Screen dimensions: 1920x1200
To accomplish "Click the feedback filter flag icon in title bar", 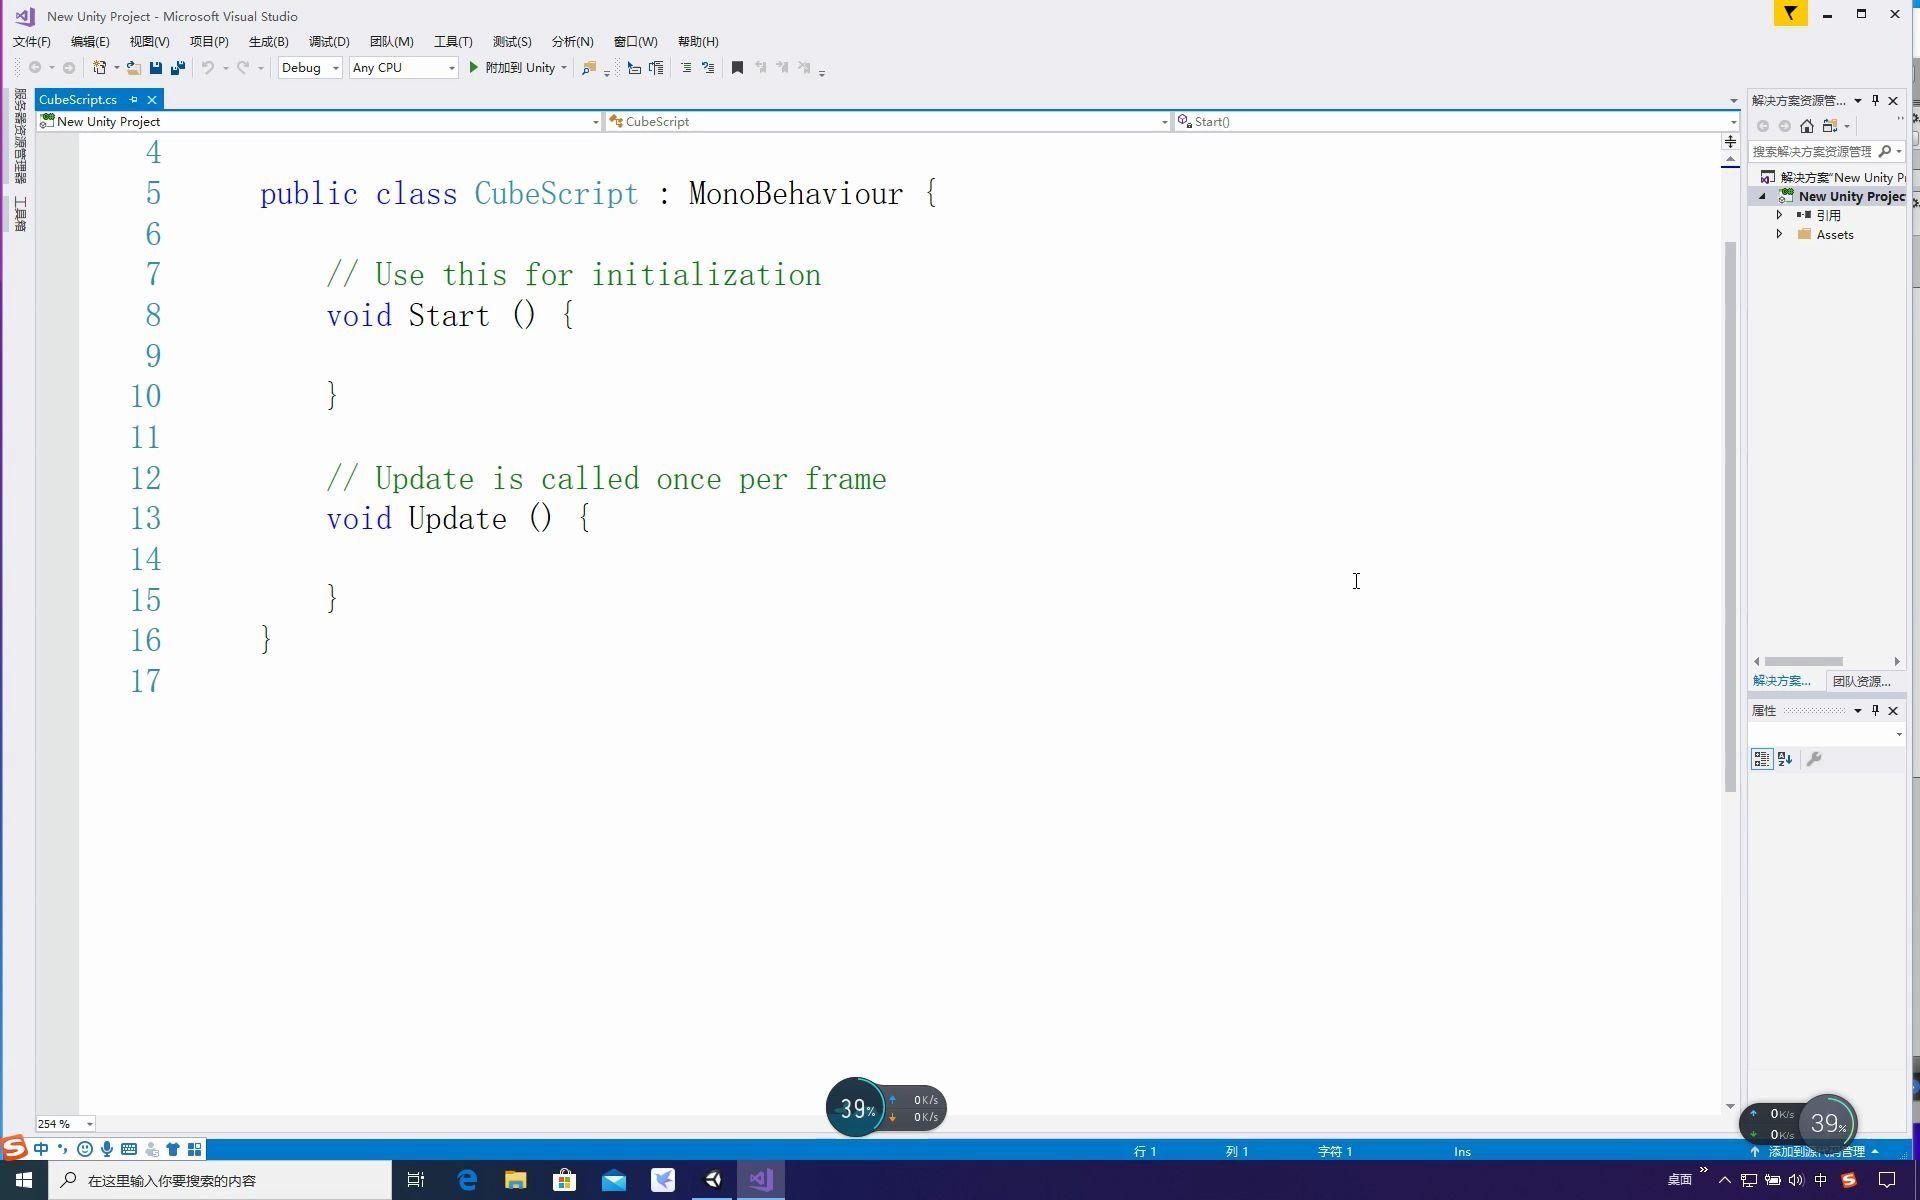I will (x=1790, y=14).
